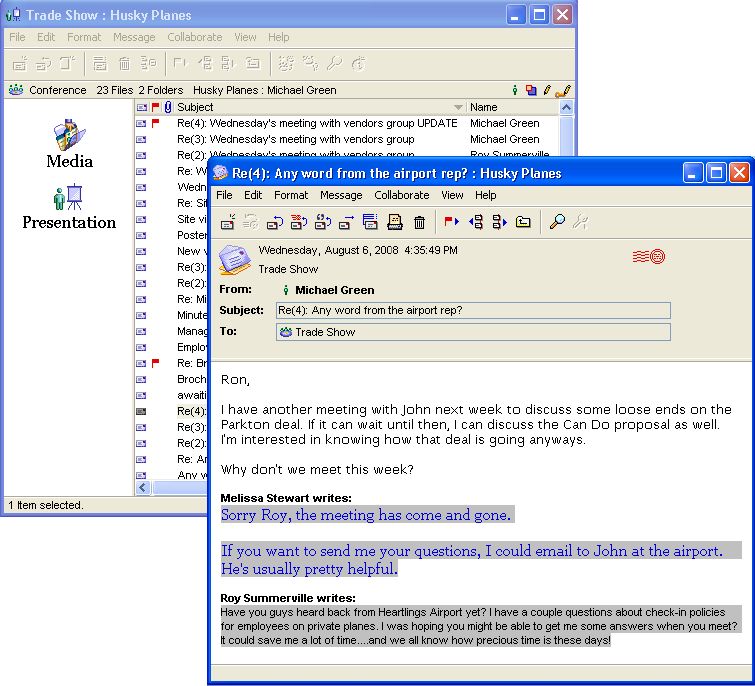Click the list's horizontal scrollbar left arrow
755x686 pixels.
point(143,488)
